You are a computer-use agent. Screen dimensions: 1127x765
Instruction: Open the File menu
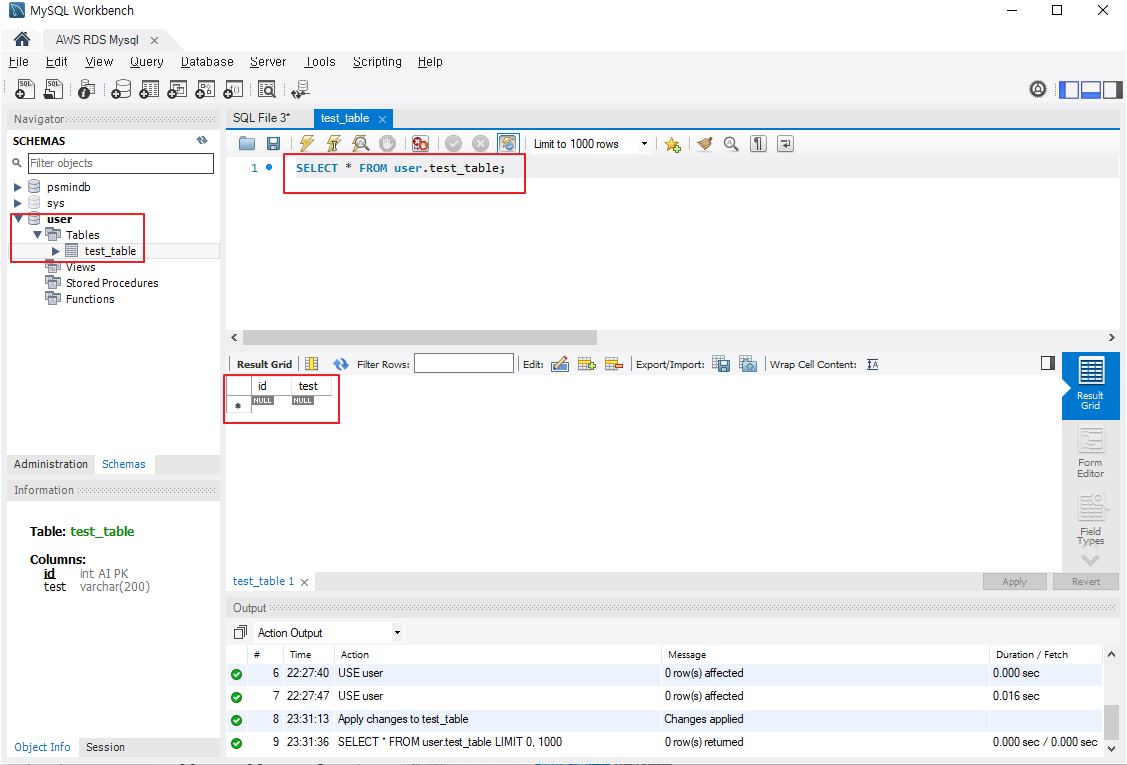(19, 62)
